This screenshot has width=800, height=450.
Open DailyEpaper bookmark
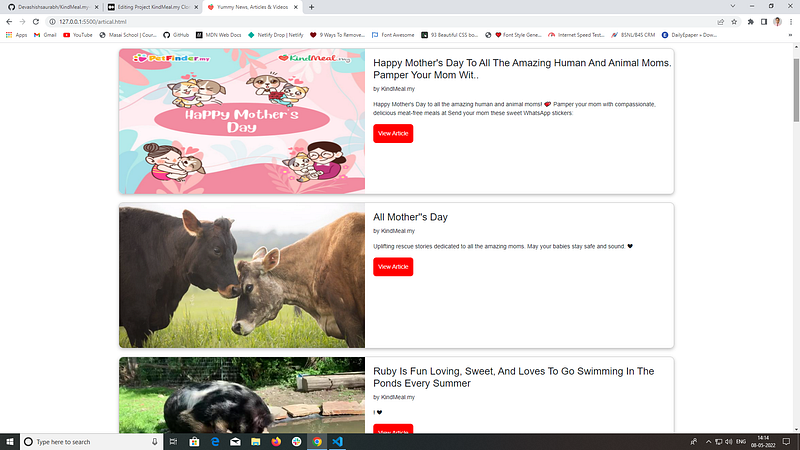pyautogui.click(x=689, y=35)
